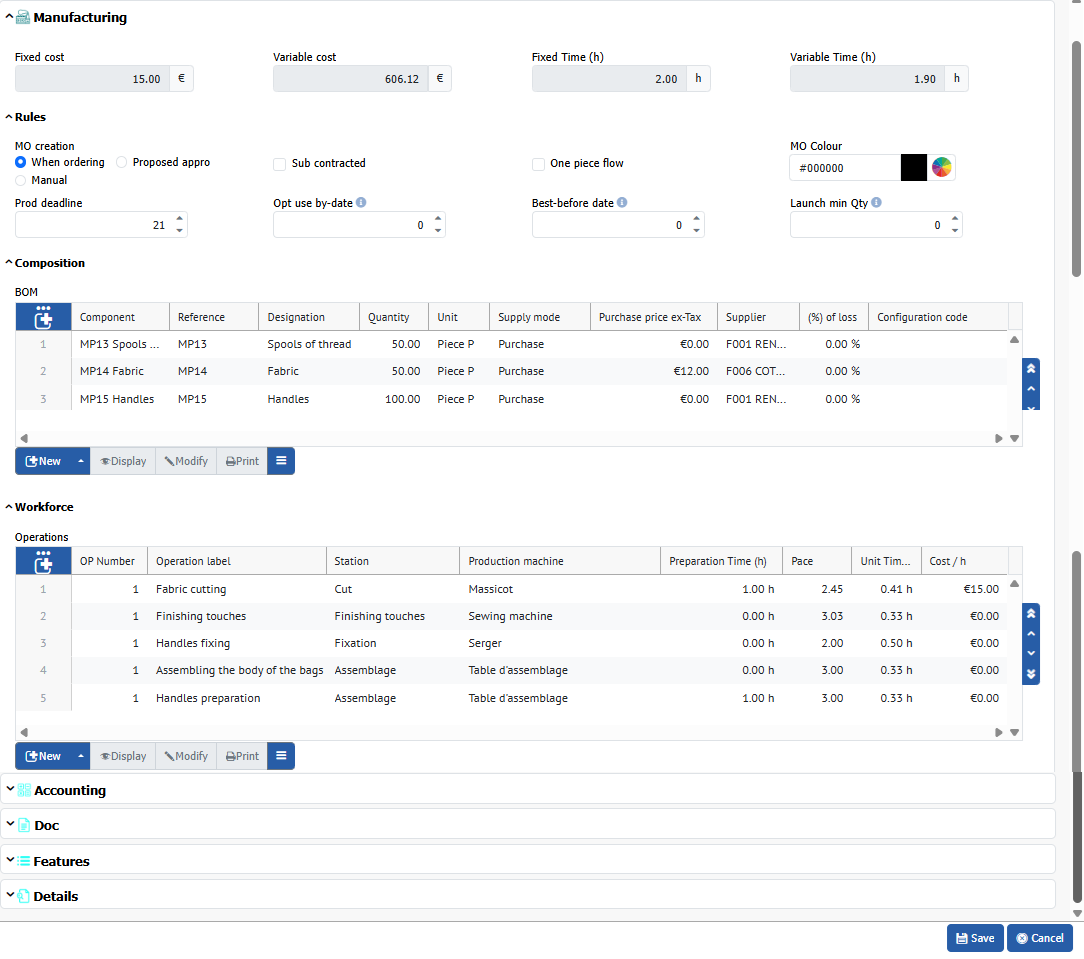1084x959 pixels.
Task: Expand the Features section
Action: 60,861
